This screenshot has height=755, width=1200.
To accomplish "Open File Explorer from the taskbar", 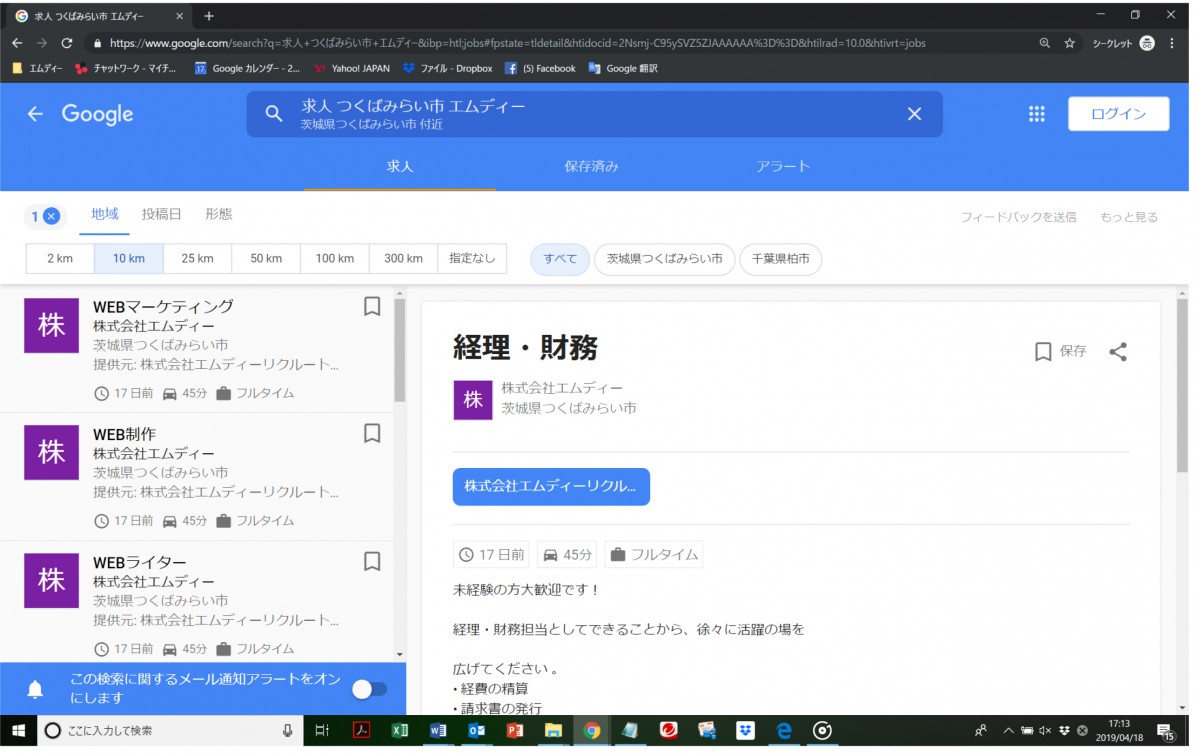I will pyautogui.click(x=553, y=731).
